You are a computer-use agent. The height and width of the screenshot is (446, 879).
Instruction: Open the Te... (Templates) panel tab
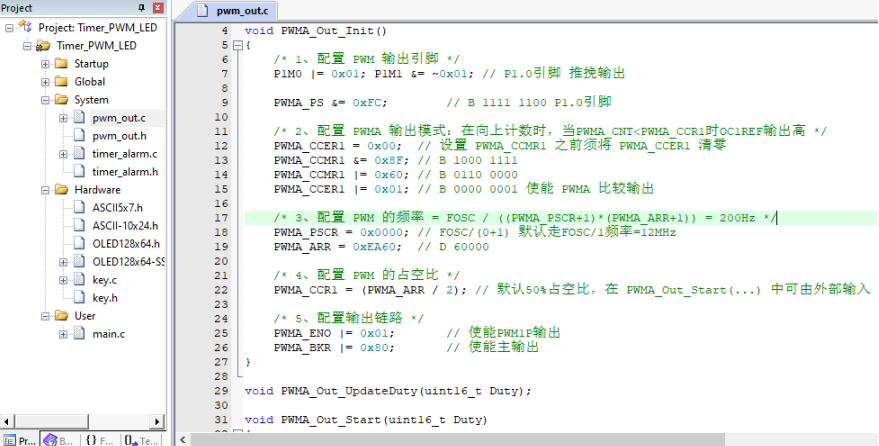pyautogui.click(x=141, y=440)
